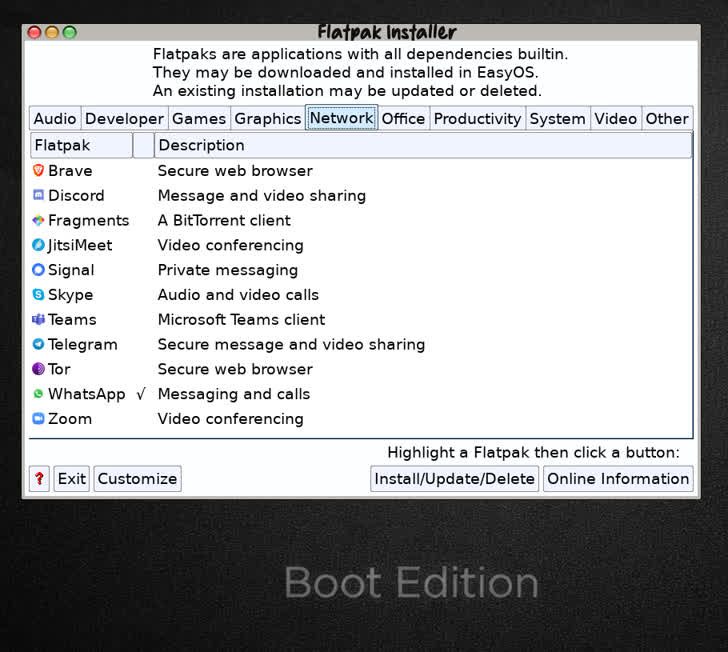728x652 pixels.
Task: Select the Discord icon in list
Action: [39, 196]
